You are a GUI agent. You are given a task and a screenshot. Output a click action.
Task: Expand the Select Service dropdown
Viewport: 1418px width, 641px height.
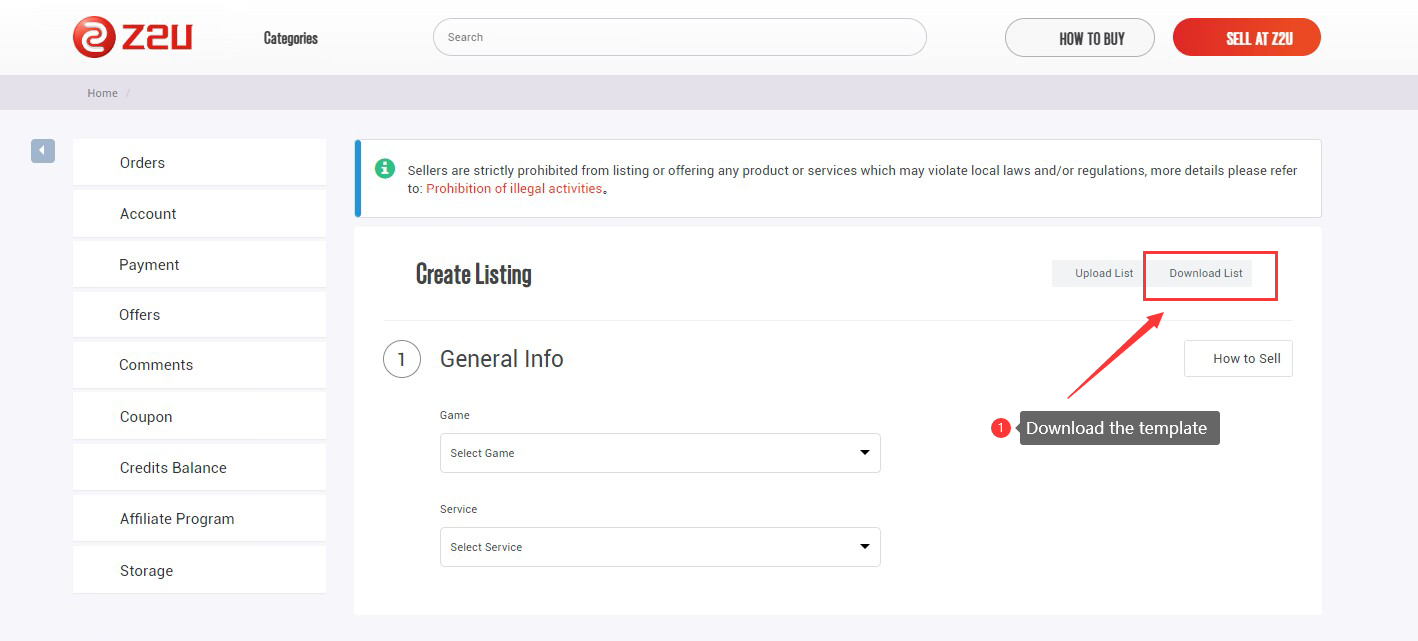(x=660, y=547)
